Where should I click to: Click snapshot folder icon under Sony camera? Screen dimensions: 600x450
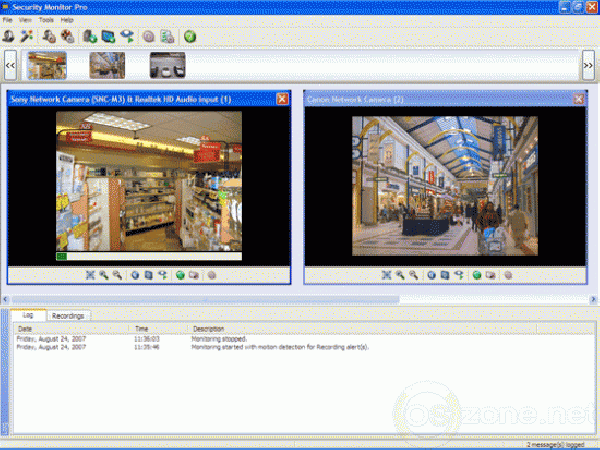(194, 275)
